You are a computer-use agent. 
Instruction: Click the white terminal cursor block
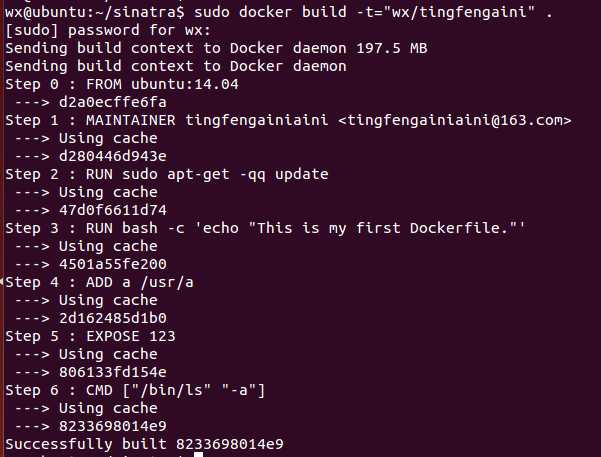198,455
